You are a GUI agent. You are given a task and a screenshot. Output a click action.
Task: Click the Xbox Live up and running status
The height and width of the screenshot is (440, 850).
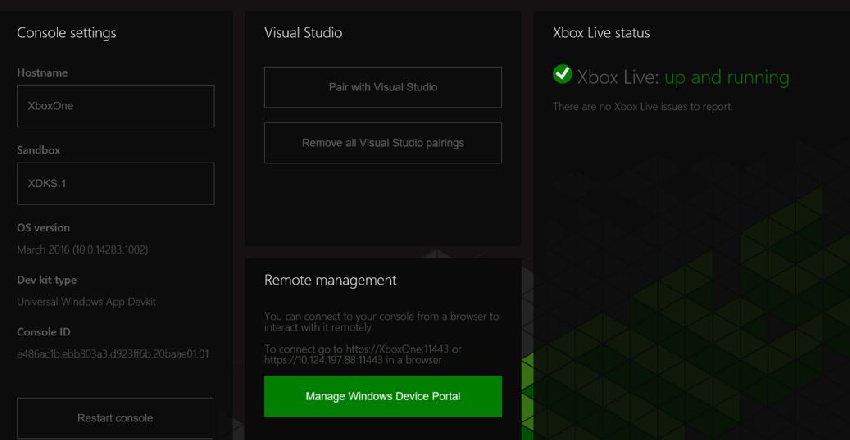tap(682, 77)
